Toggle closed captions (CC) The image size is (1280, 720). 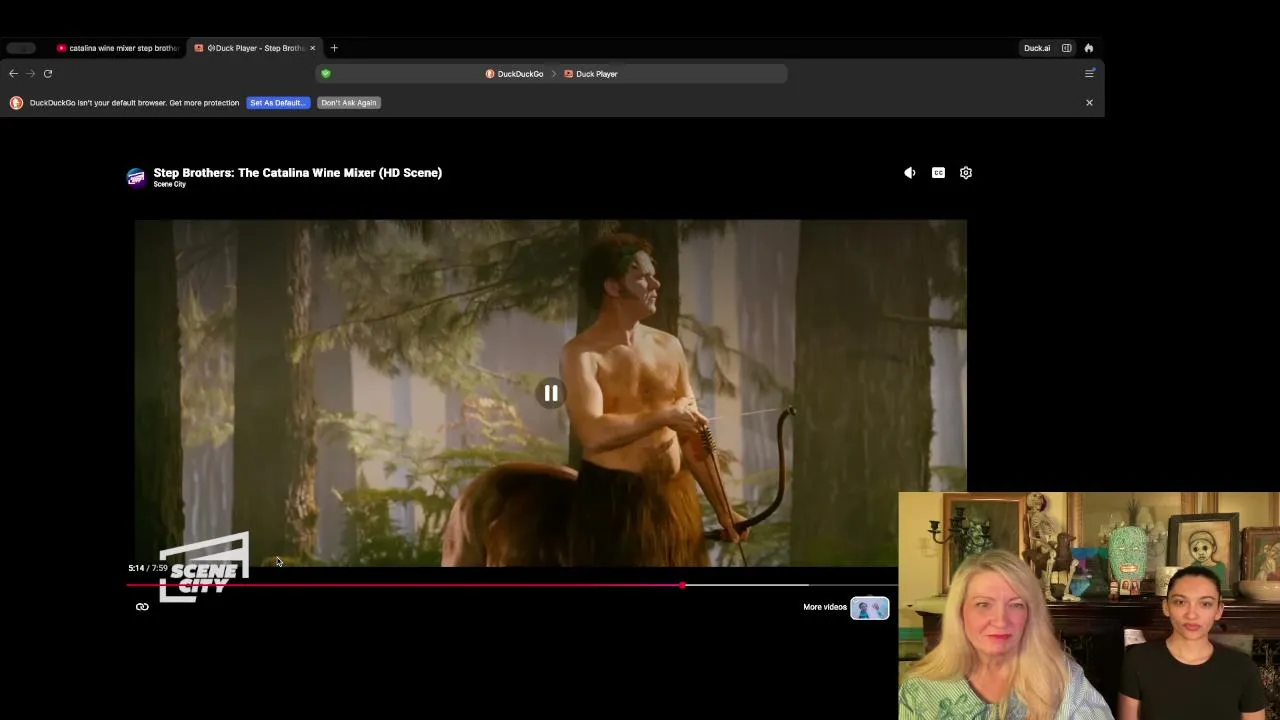click(938, 173)
